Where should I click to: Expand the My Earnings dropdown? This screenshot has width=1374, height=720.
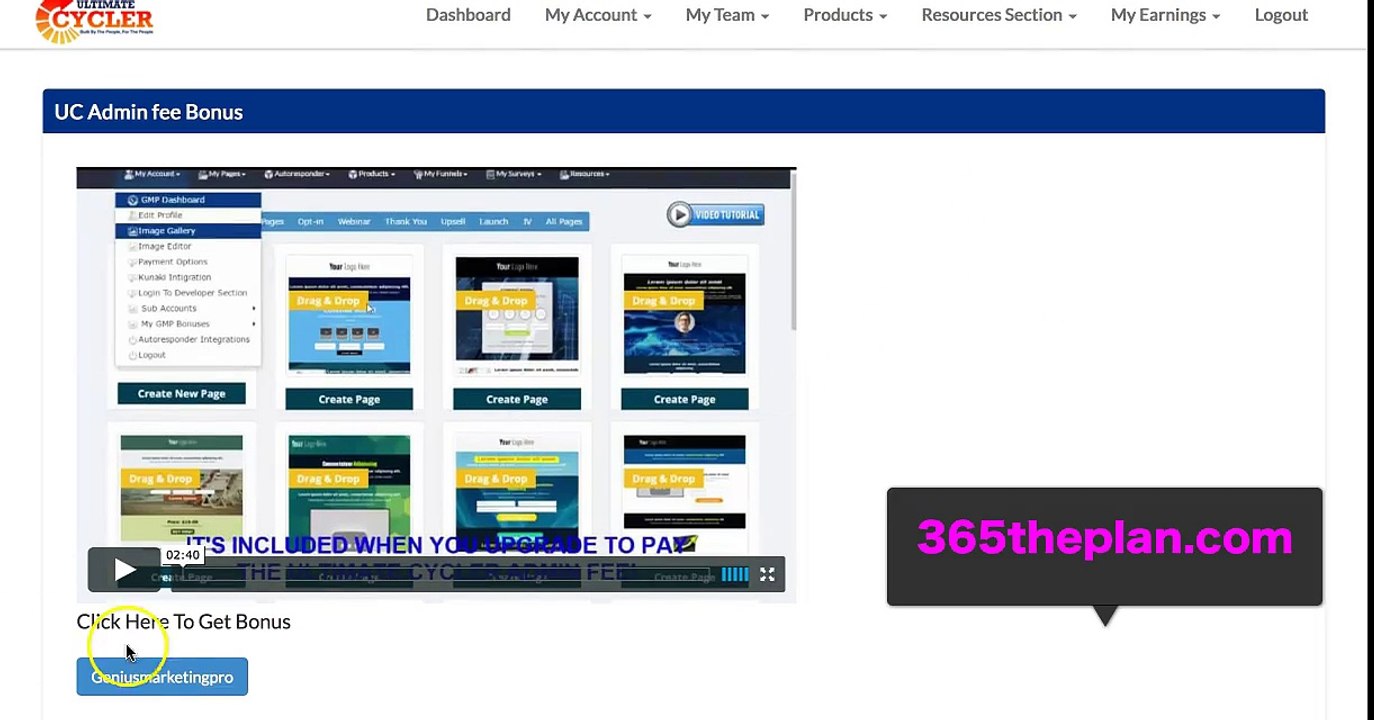[x=1165, y=15]
